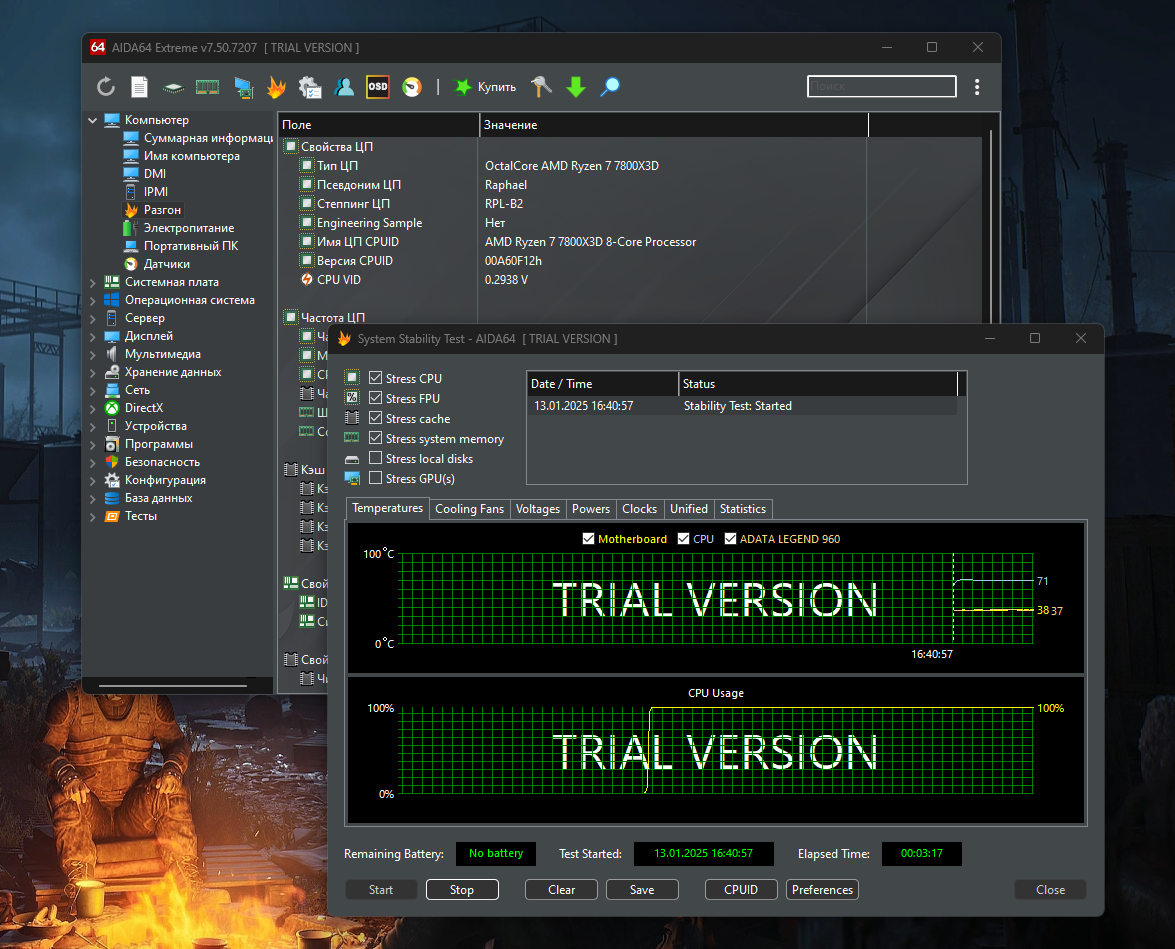Expand the Операционная система node
Screen dimensions: 1175x949
pyautogui.click(x=93, y=300)
